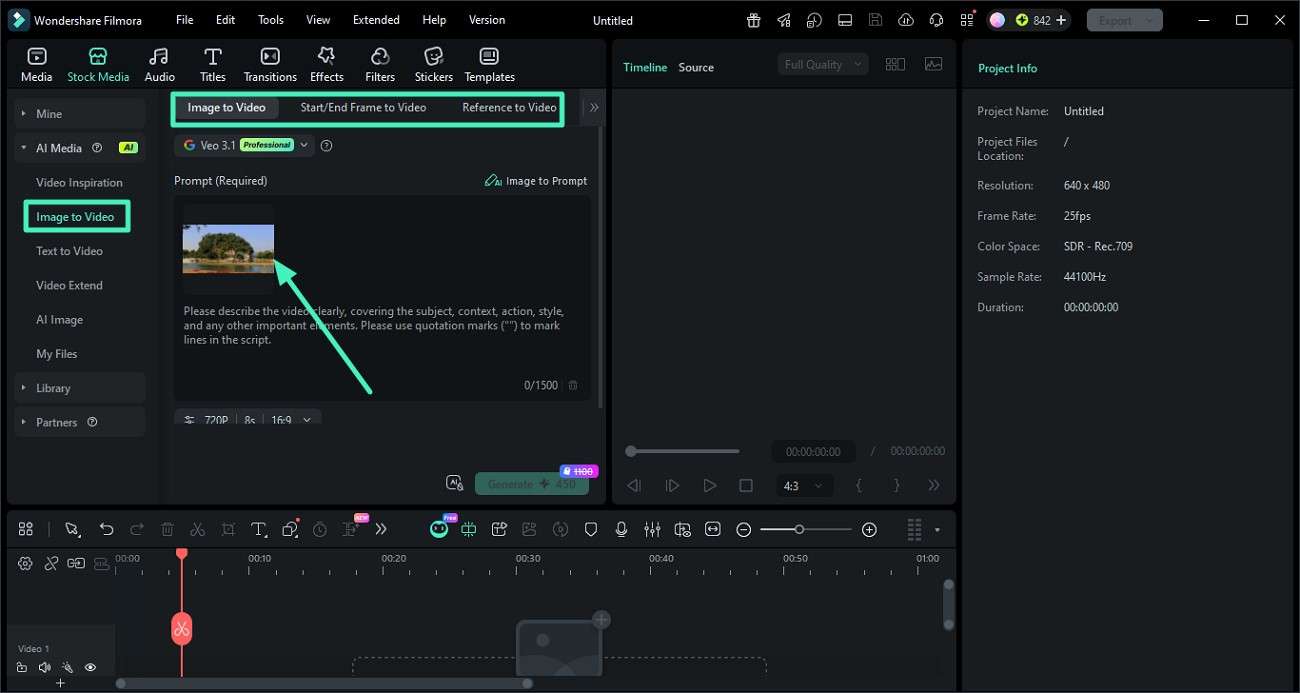Image resolution: width=1300 pixels, height=693 pixels.
Task: Open the Audio library icon
Action: 159,65
